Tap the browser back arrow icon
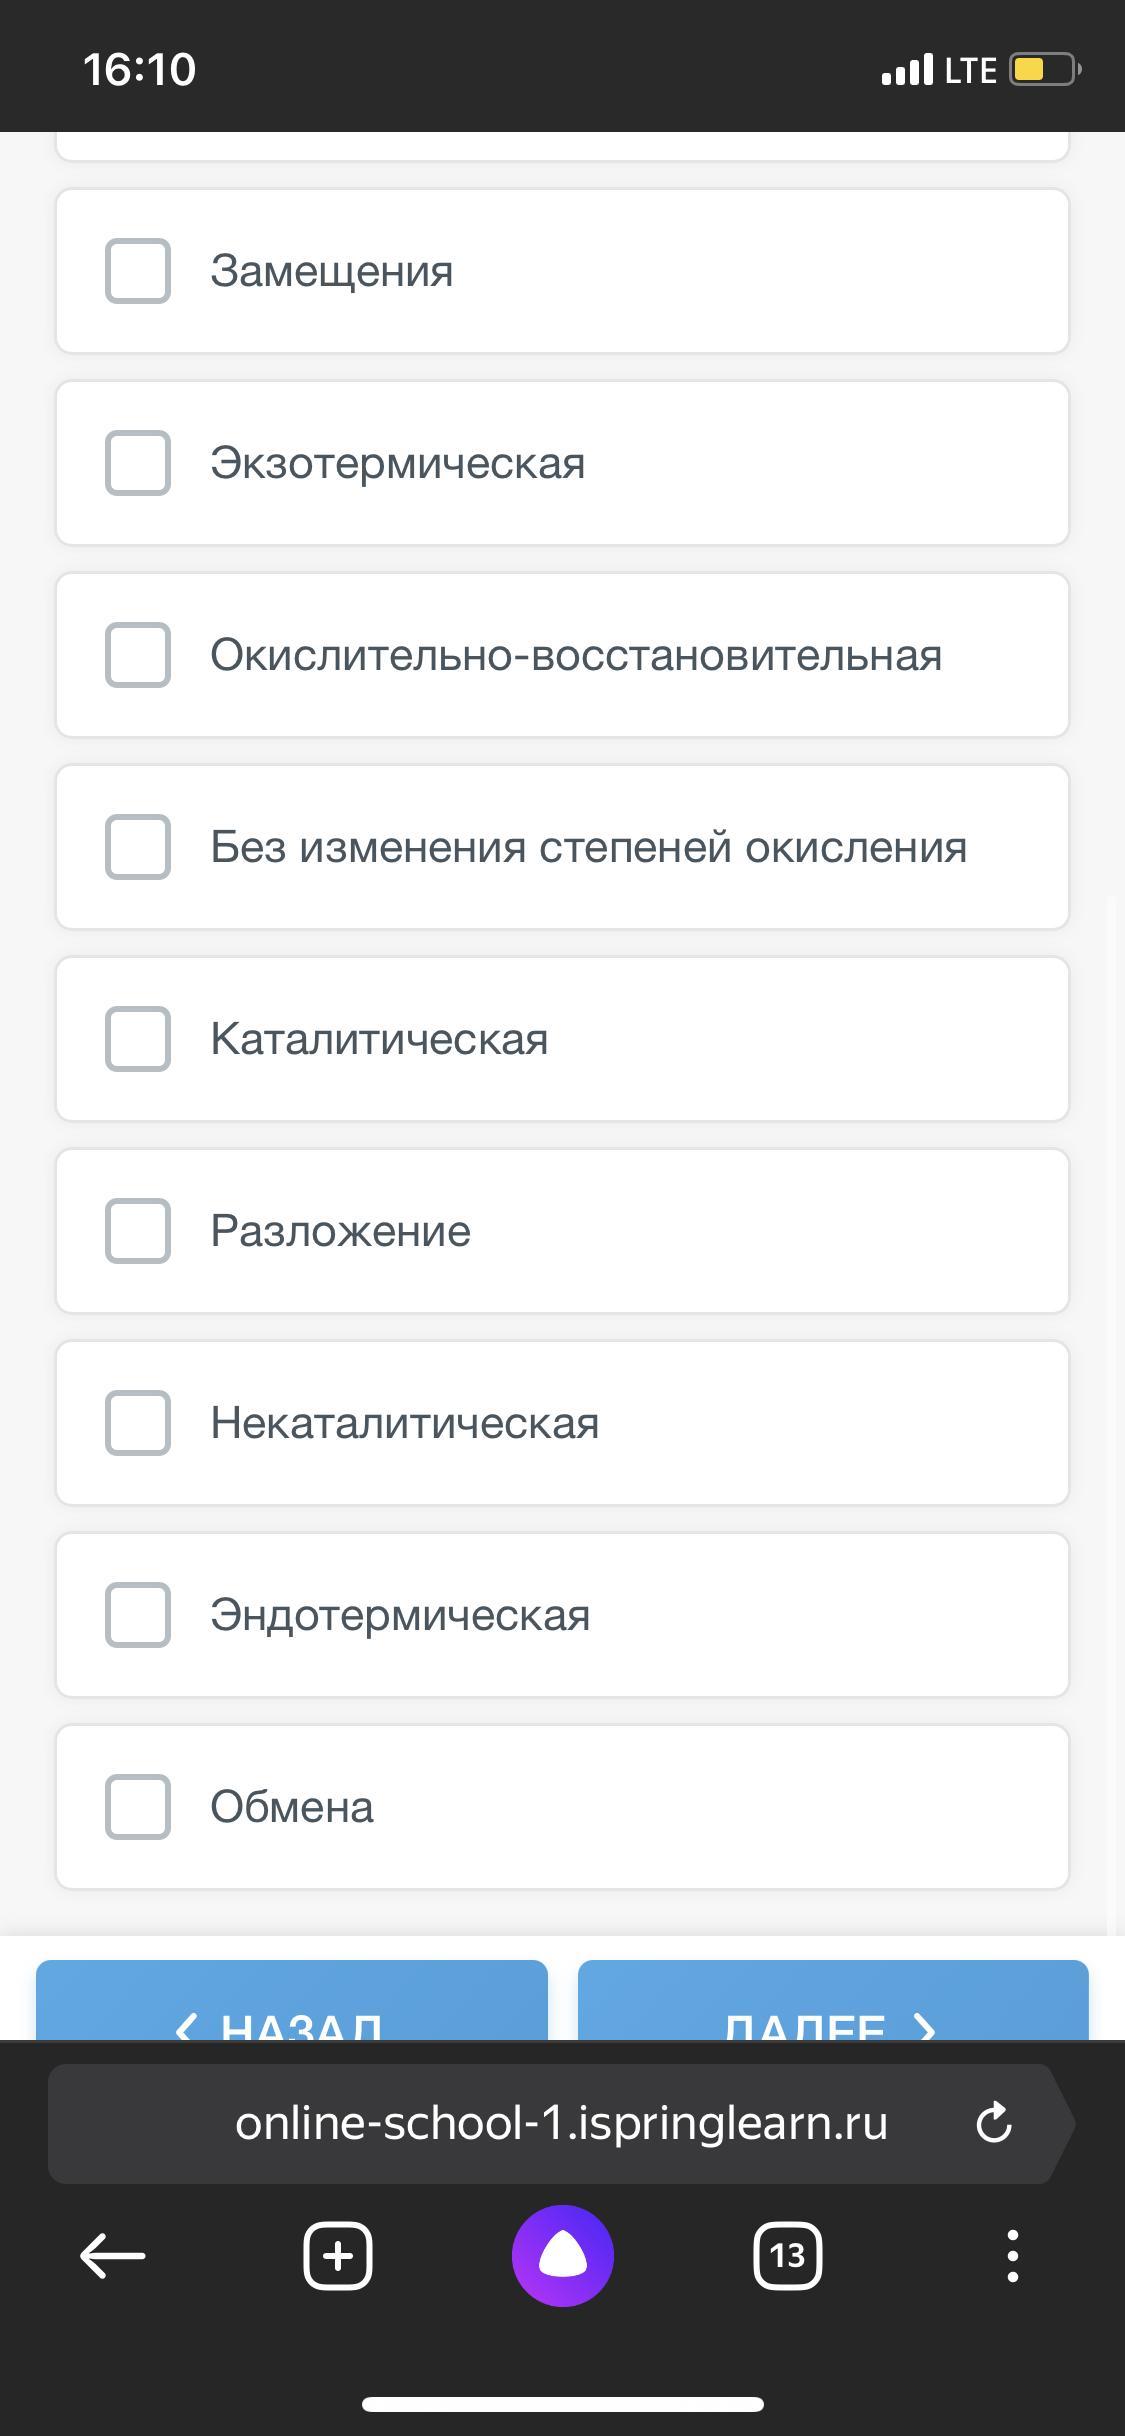Image resolution: width=1125 pixels, height=2436 pixels. pos(112,2257)
